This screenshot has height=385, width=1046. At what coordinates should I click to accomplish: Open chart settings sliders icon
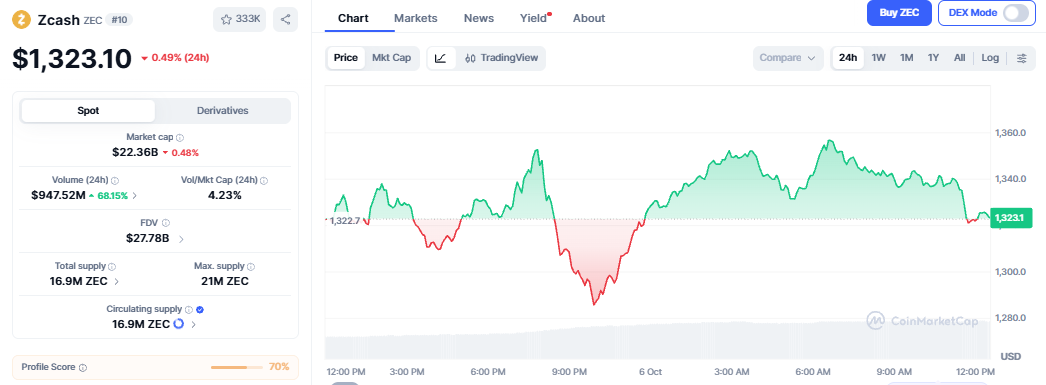pyautogui.click(x=1021, y=58)
